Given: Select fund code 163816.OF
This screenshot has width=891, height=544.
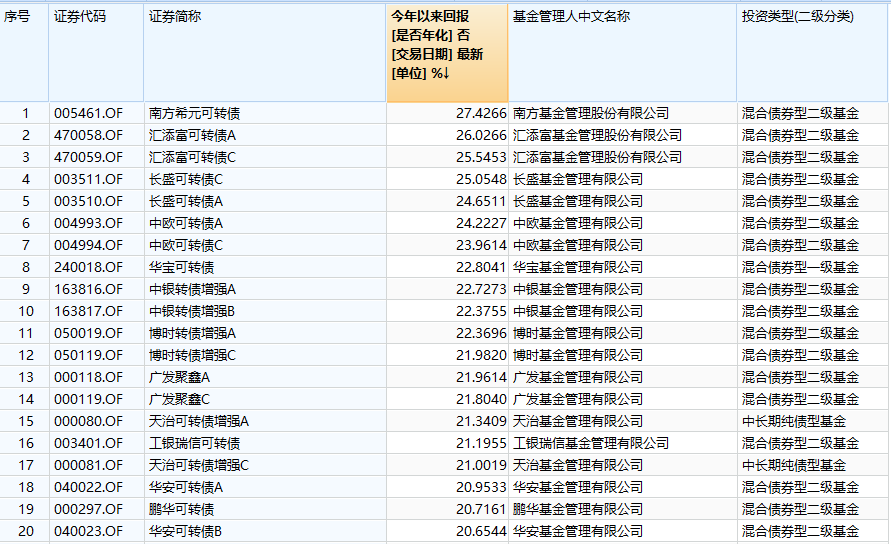Looking at the screenshot, I should [x=88, y=289].
